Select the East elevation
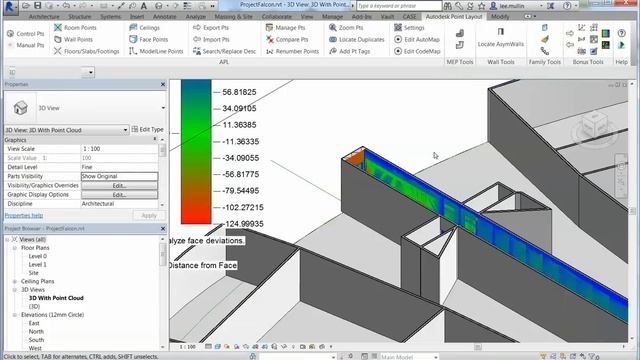The height and width of the screenshot is (360, 640). click(34, 323)
